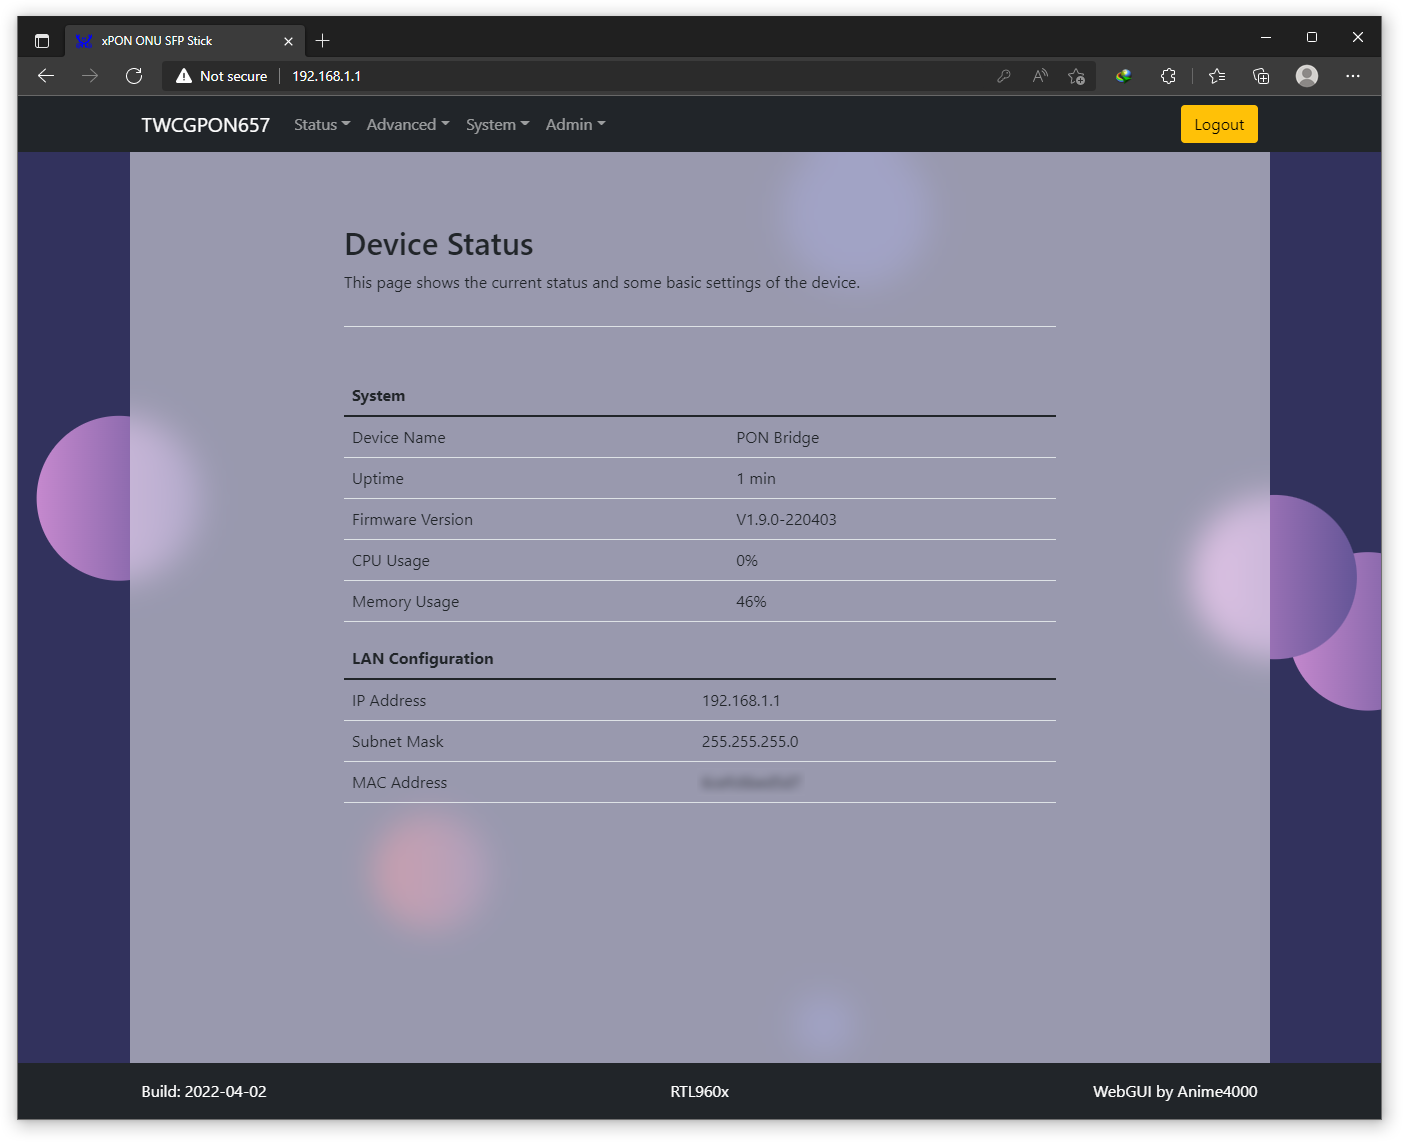Open the Extensions puzzle icon
Image resolution: width=1403 pixels, height=1142 pixels.
pyautogui.click(x=1168, y=76)
